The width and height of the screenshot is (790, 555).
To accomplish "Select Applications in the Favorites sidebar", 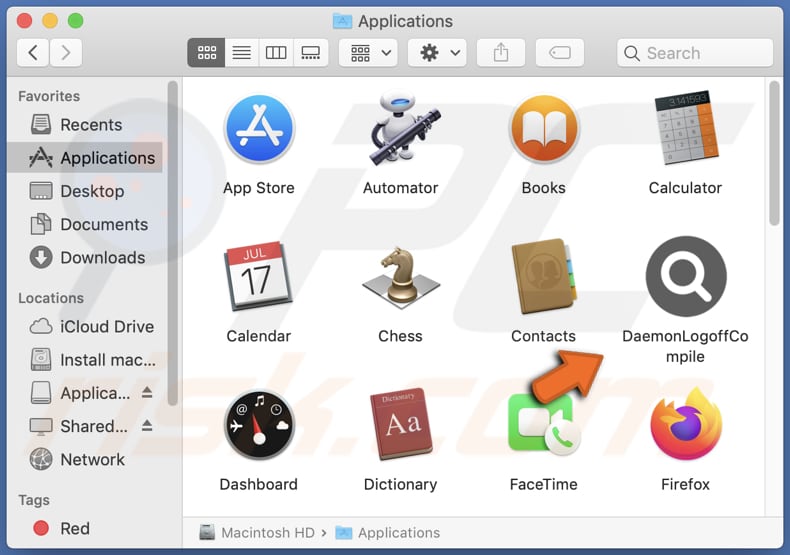I will click(85, 158).
